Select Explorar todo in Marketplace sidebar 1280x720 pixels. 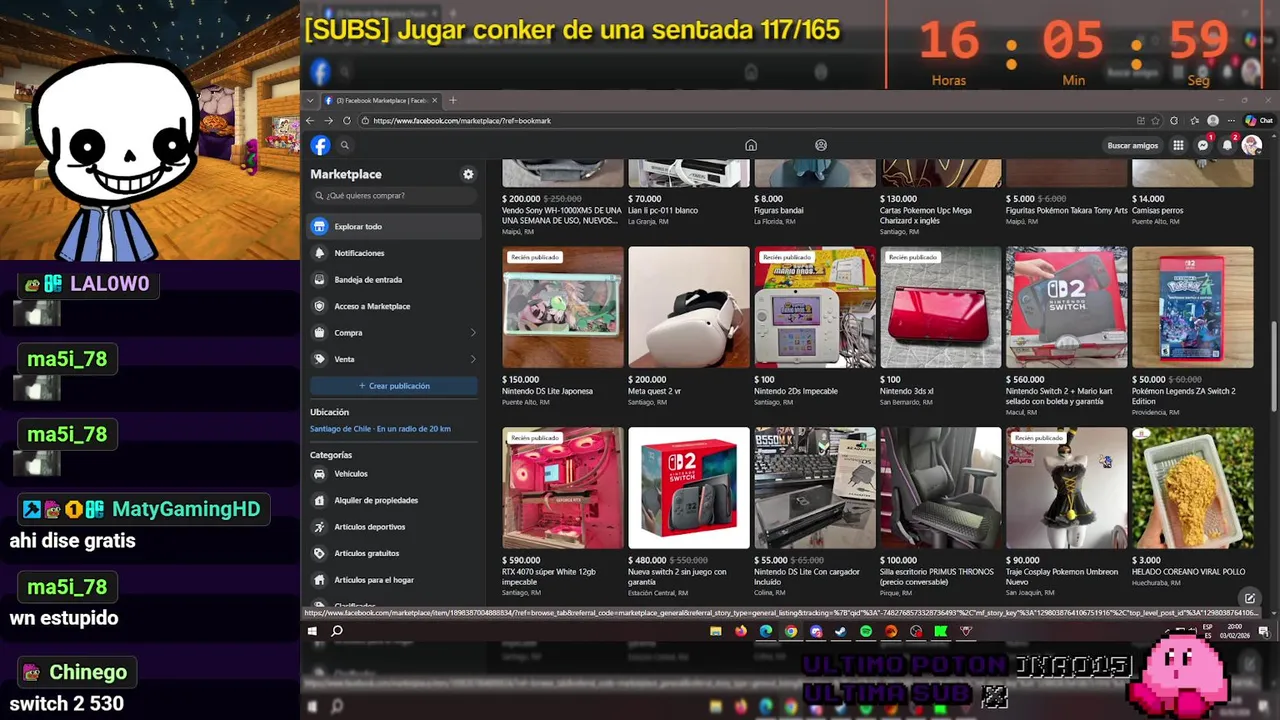(395, 227)
